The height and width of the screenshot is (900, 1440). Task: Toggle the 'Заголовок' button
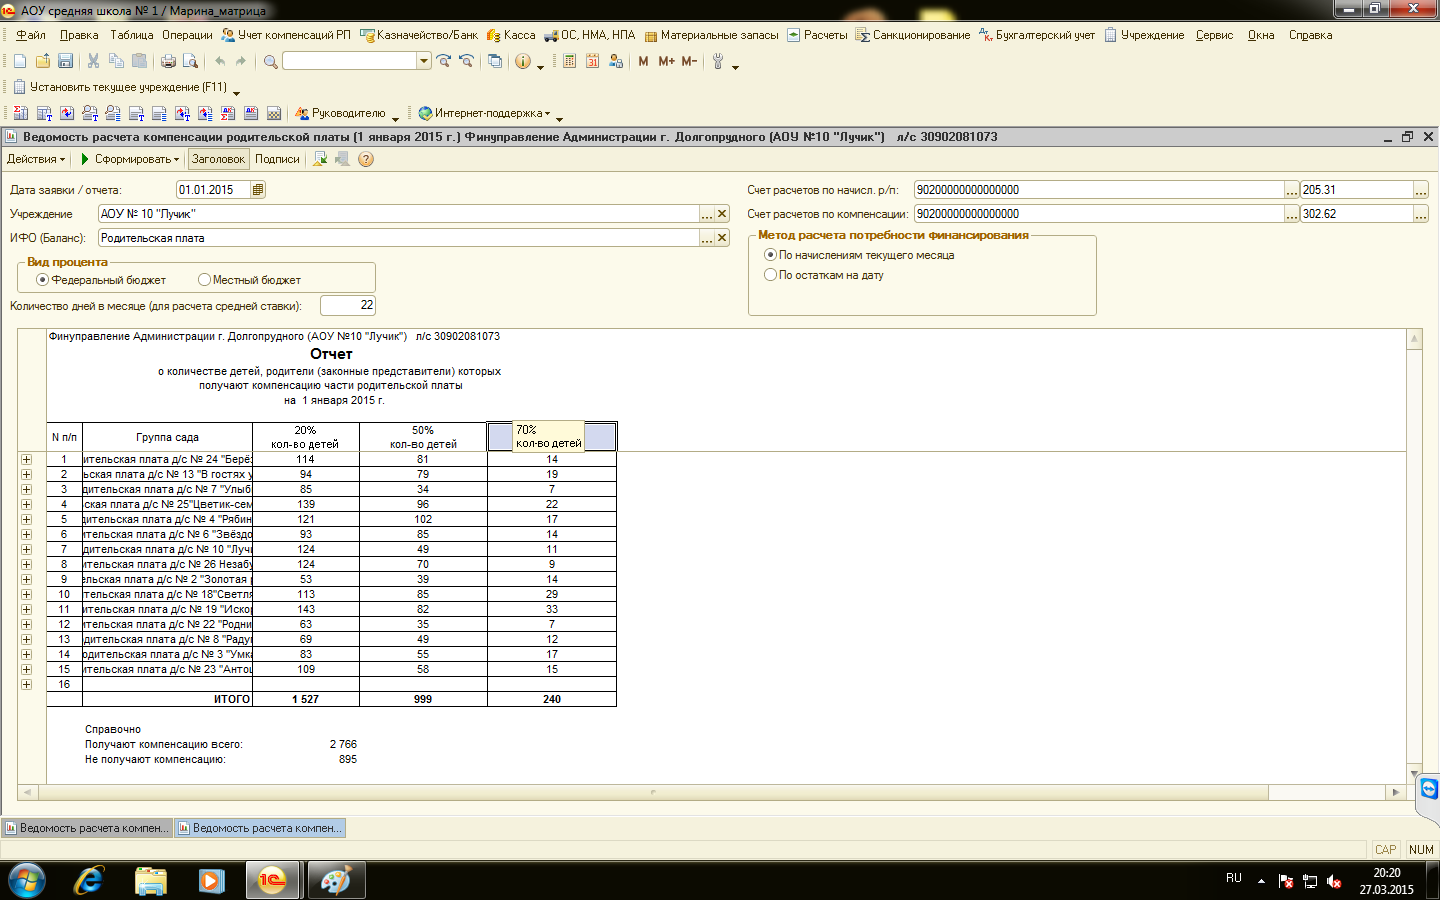click(218, 159)
